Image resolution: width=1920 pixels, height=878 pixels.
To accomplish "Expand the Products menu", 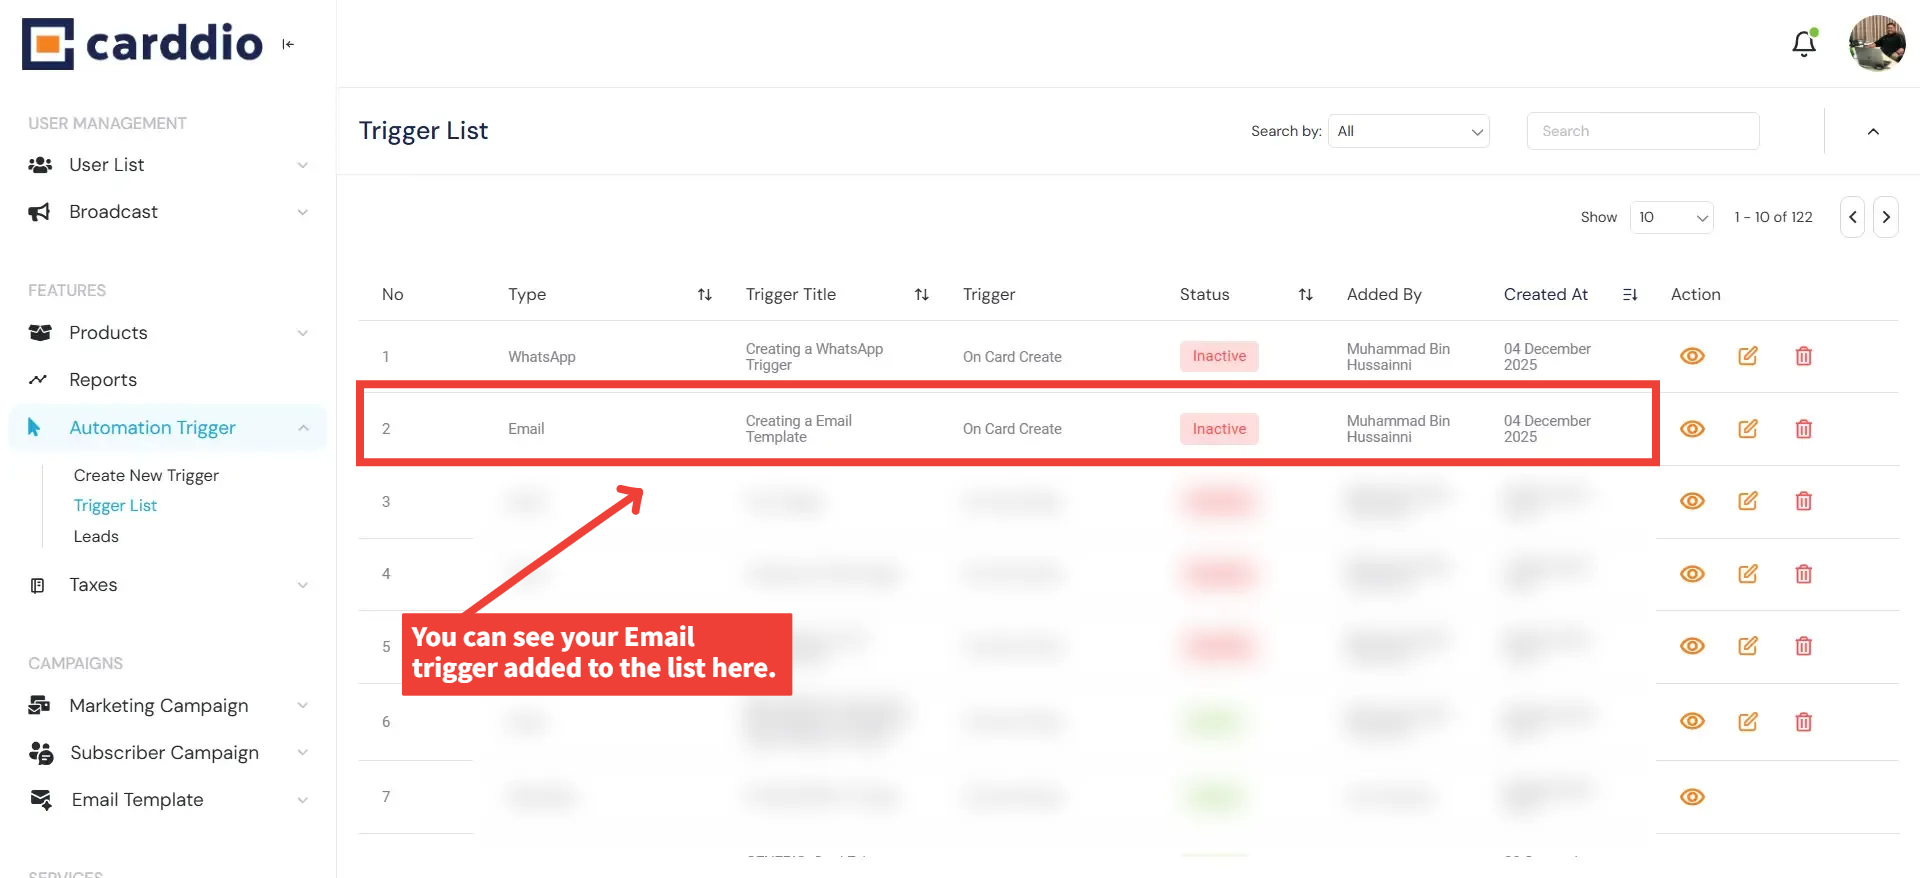I will [168, 333].
